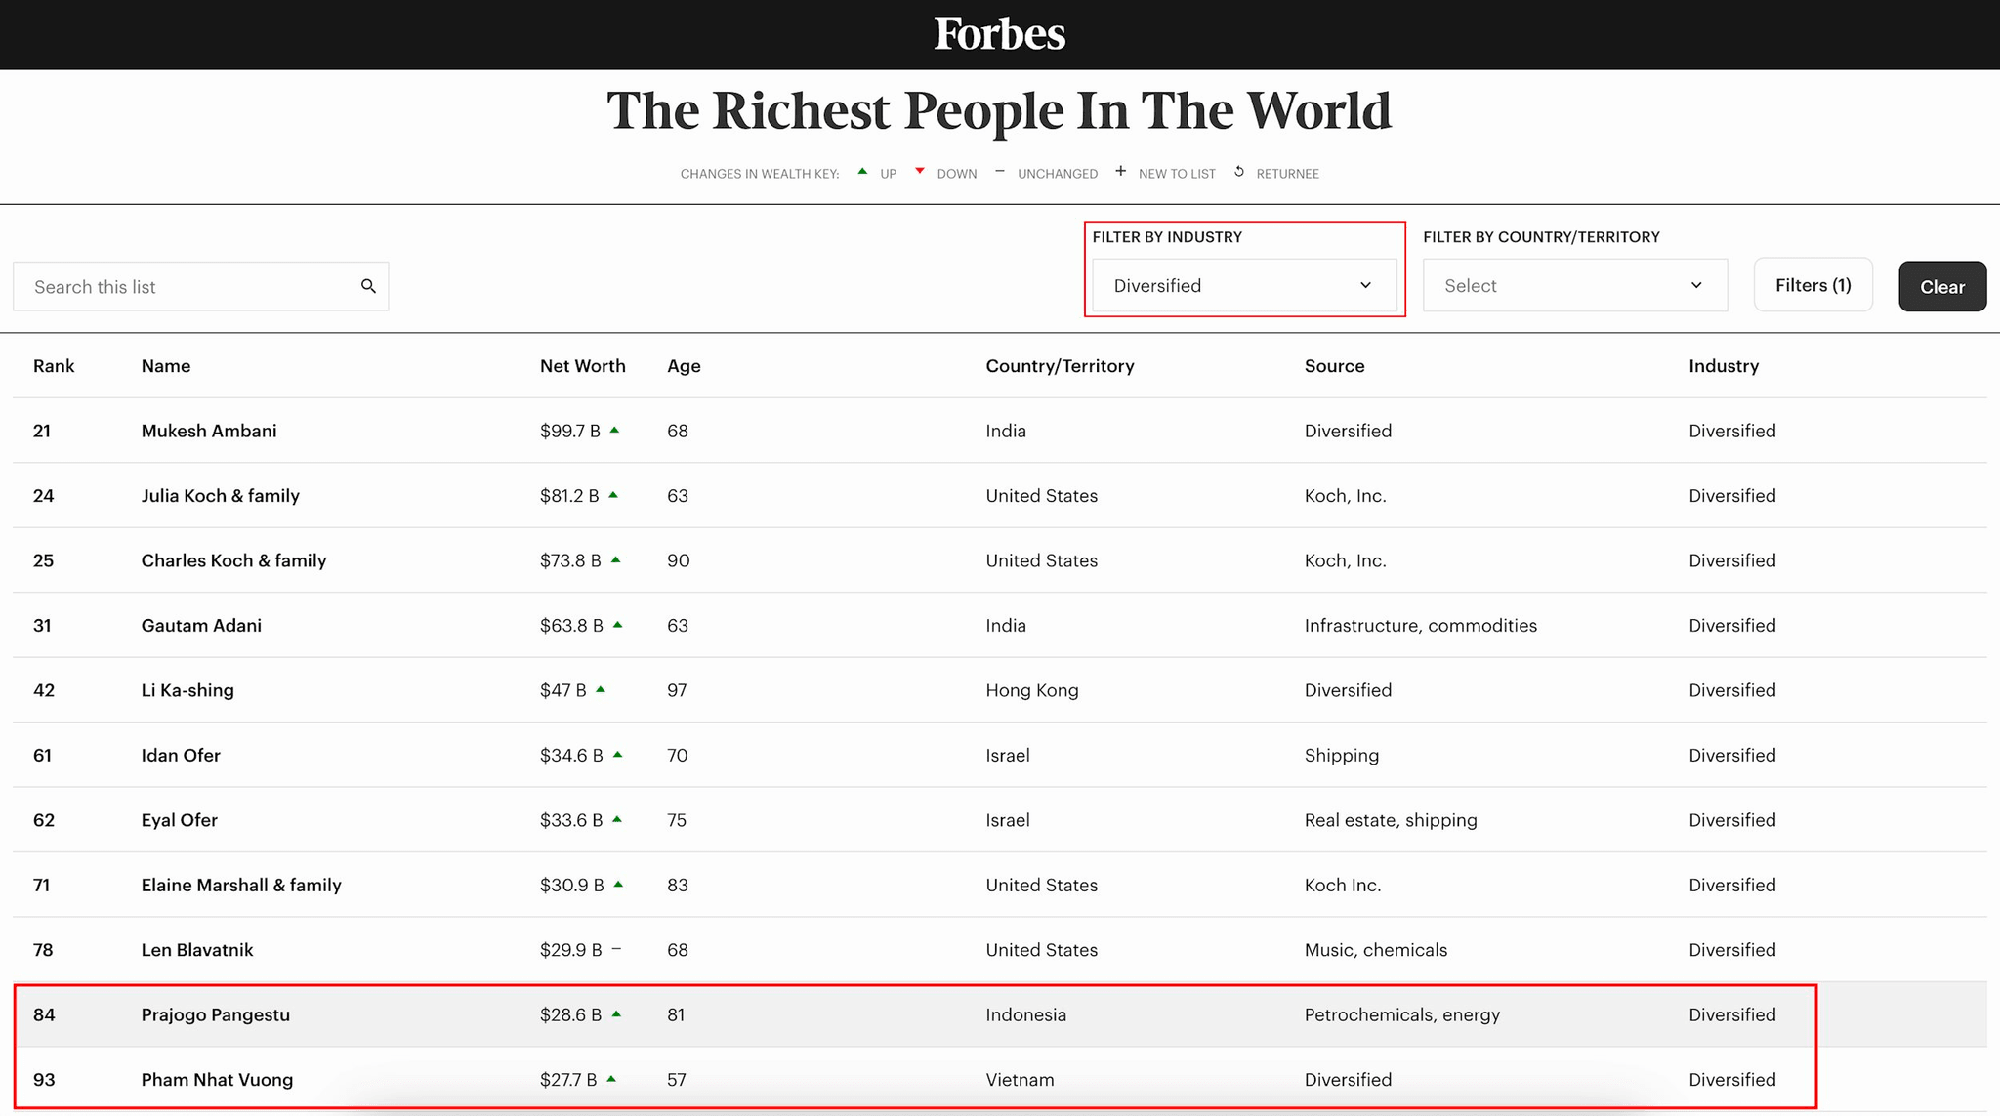Open Prajogo Pangestu's entry

[216, 1015]
